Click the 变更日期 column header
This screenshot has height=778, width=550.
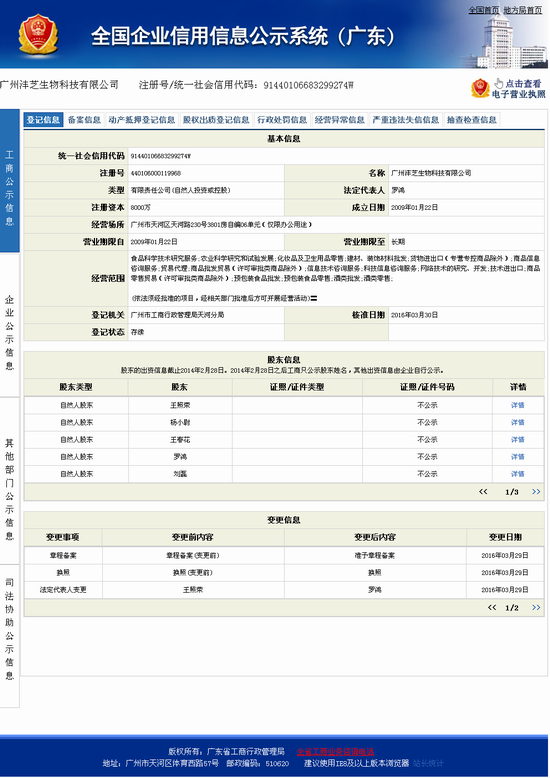(x=505, y=537)
